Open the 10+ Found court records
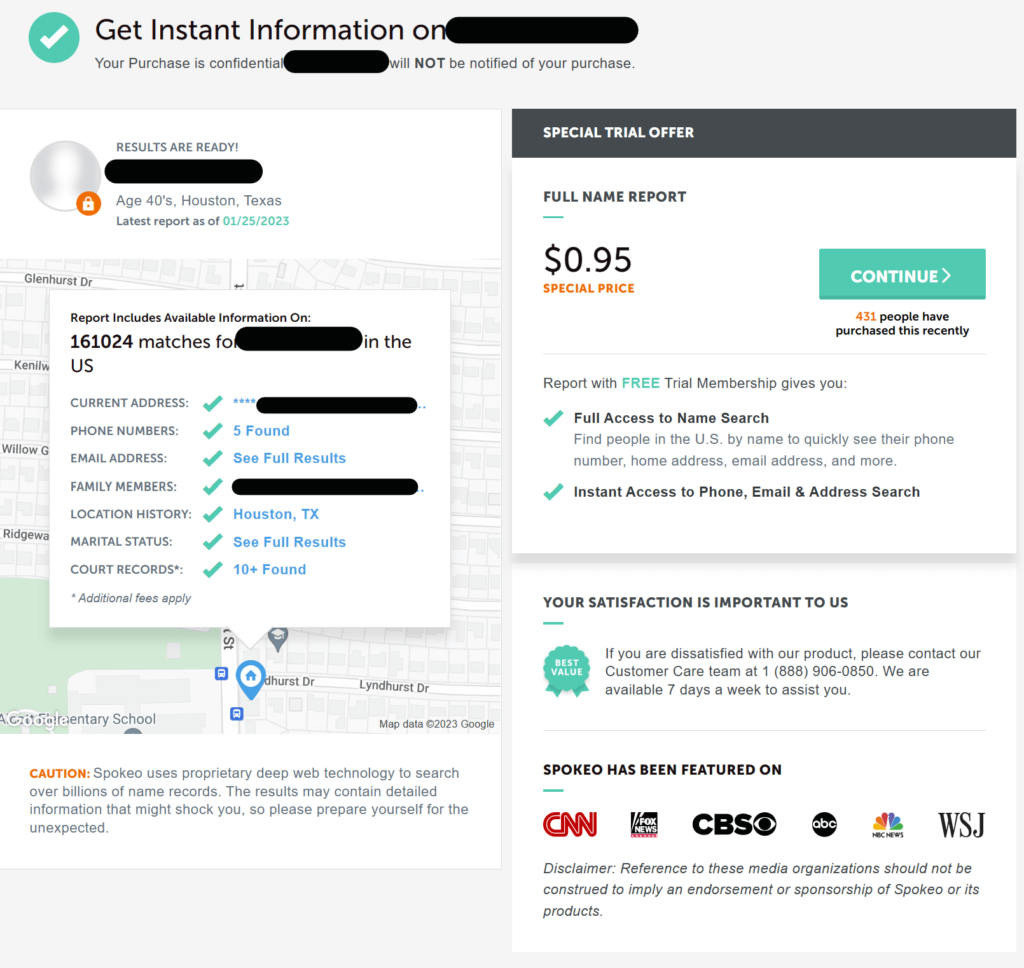Viewport: 1024px width, 968px height. [x=269, y=569]
